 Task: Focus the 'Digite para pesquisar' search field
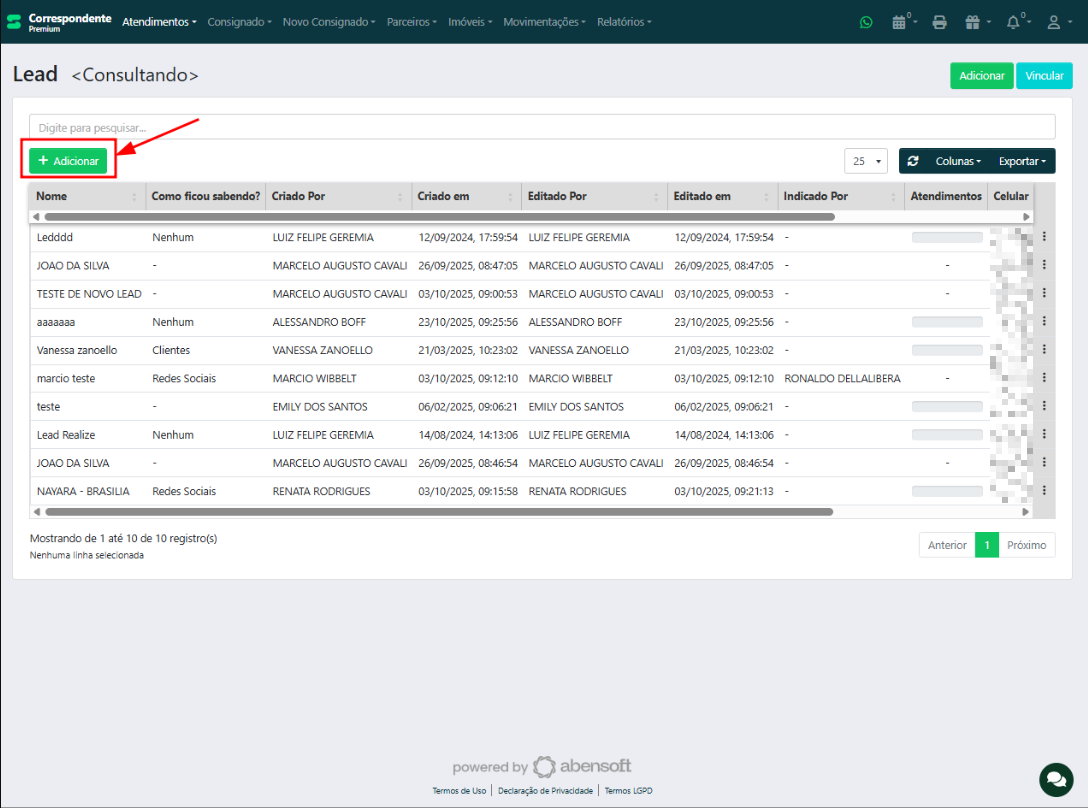coord(542,128)
